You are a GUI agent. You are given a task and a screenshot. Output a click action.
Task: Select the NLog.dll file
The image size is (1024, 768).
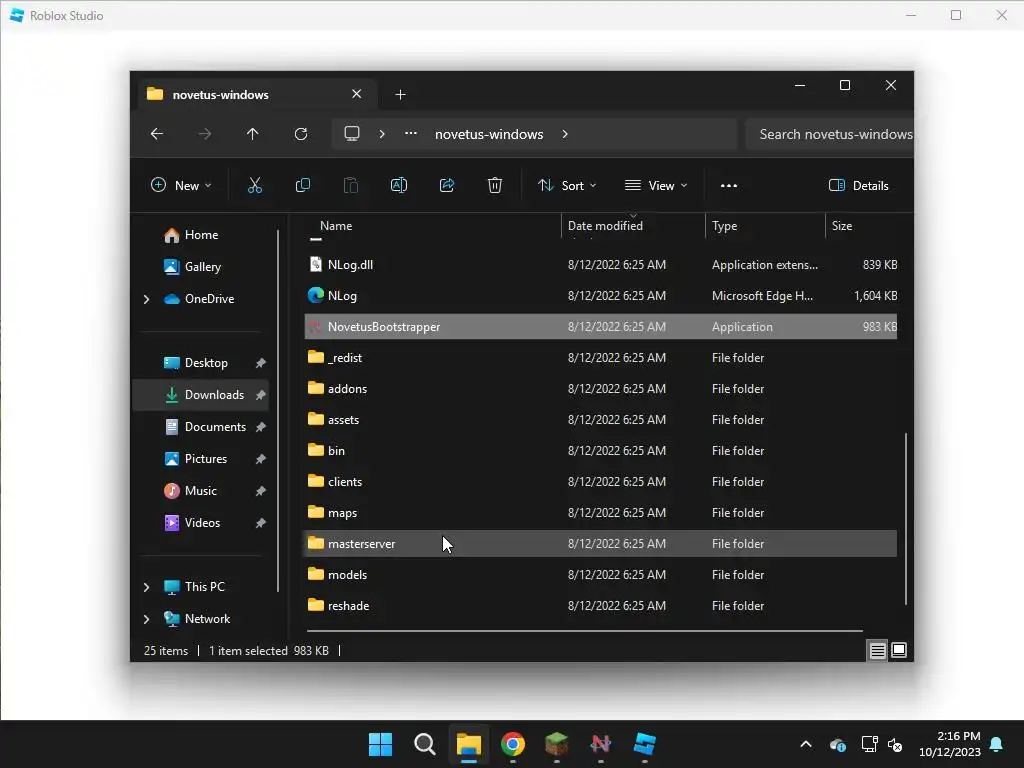click(601, 264)
